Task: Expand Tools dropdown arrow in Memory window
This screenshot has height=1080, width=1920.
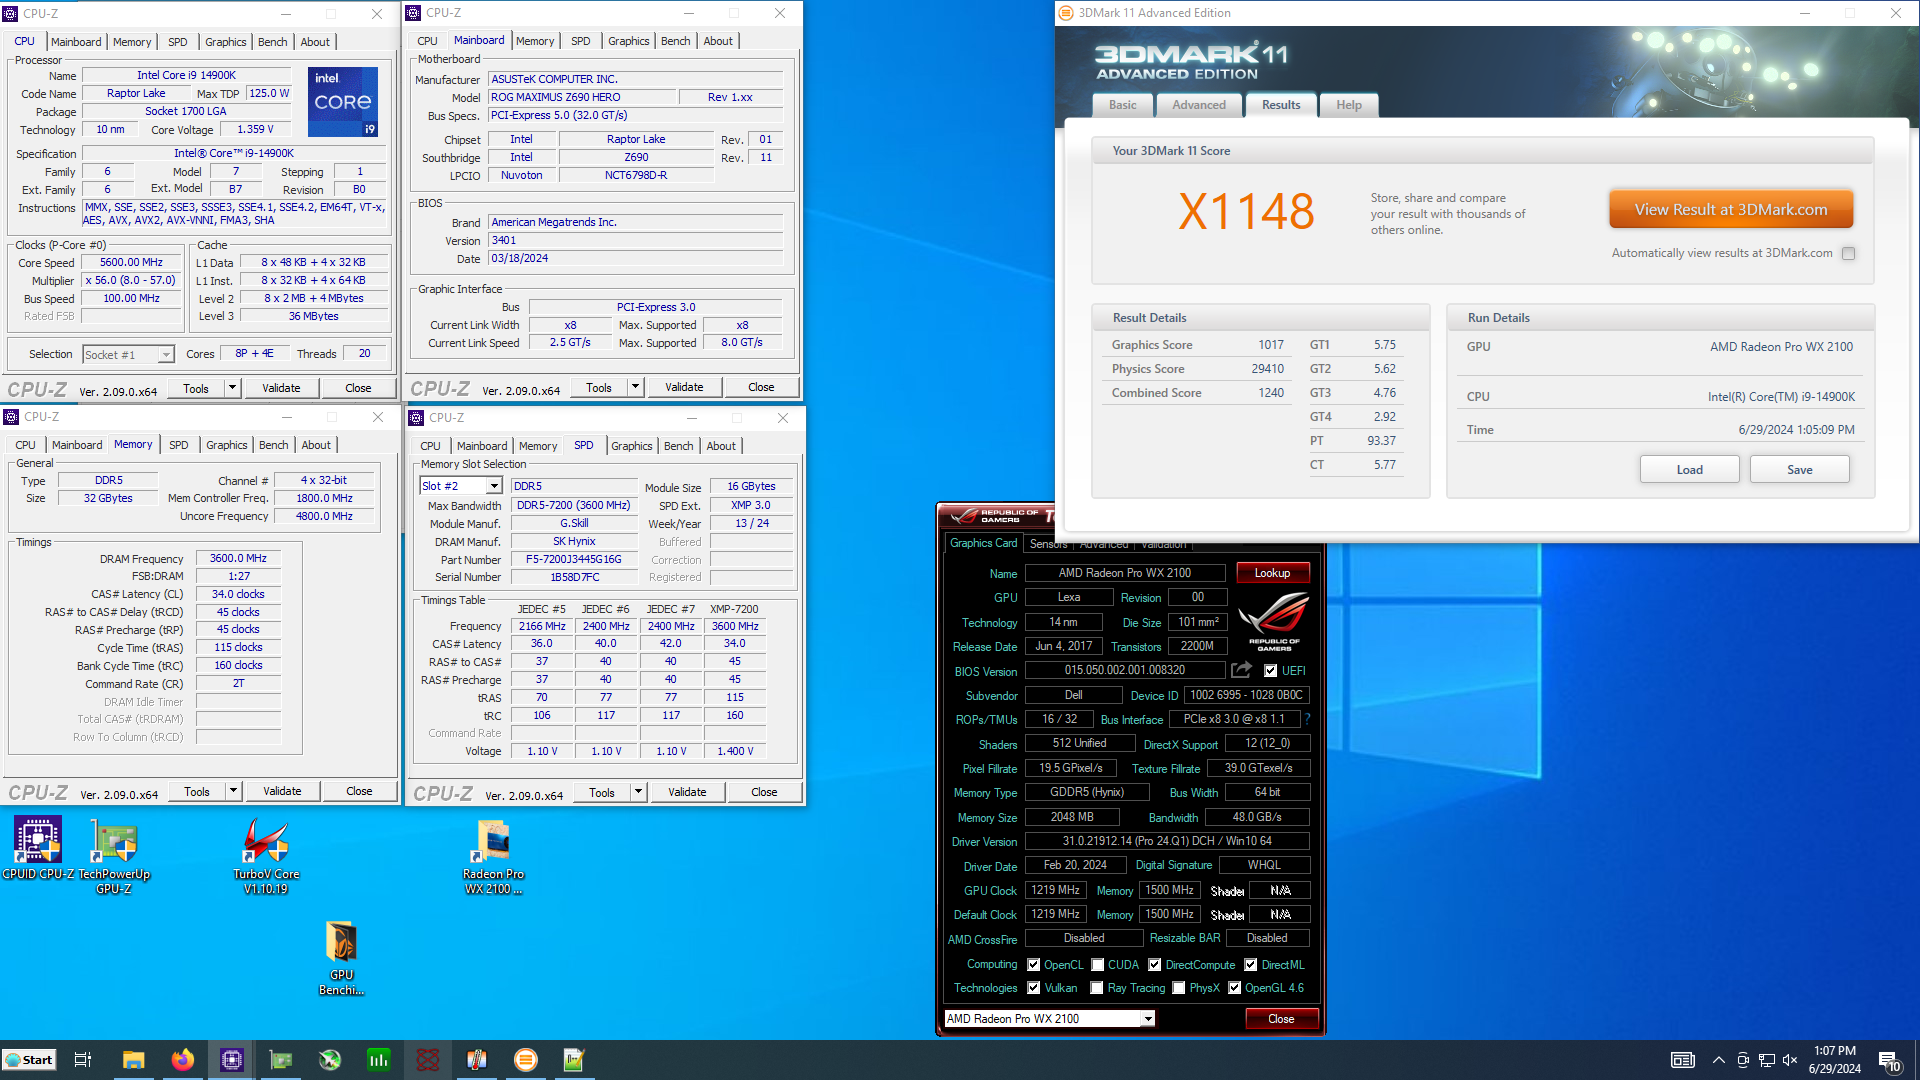Action: (x=233, y=791)
